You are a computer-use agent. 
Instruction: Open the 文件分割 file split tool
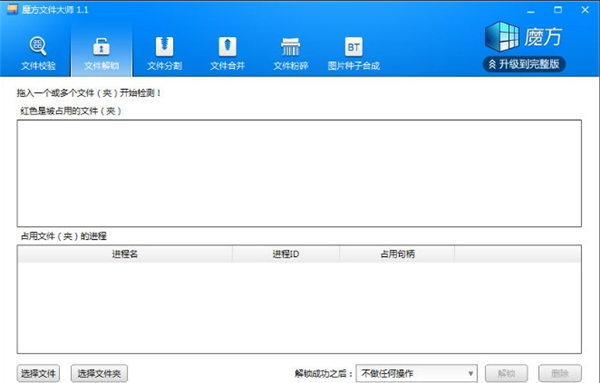pyautogui.click(x=165, y=53)
